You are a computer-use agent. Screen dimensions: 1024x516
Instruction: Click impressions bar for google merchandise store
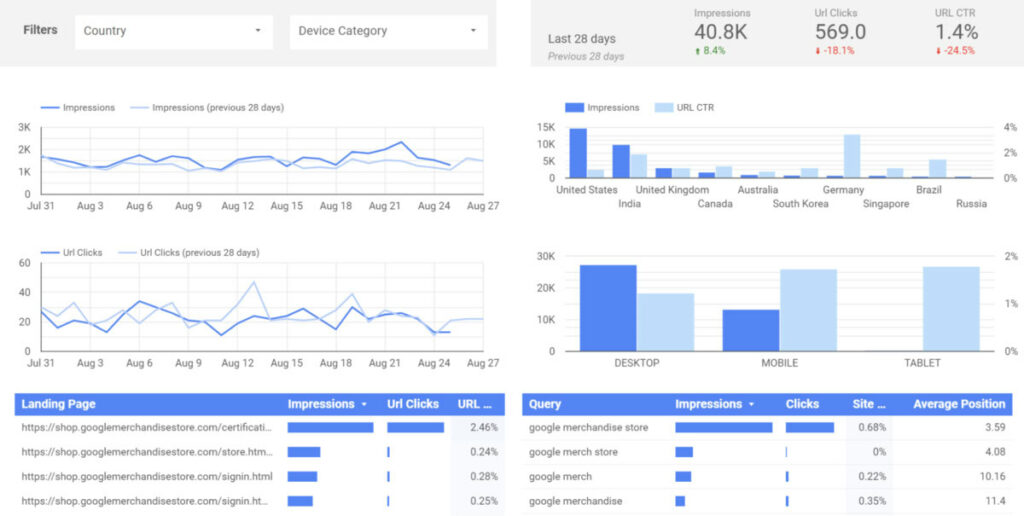[724, 427]
